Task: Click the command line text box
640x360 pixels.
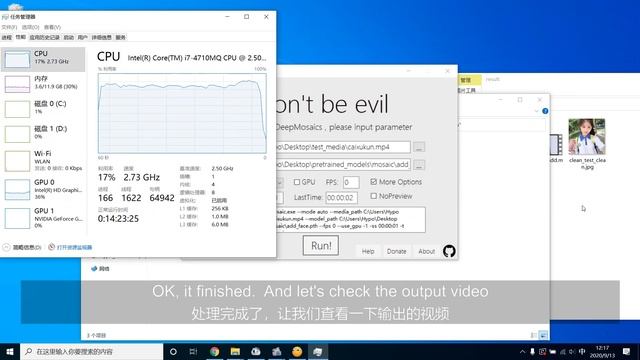Action: tap(351, 220)
